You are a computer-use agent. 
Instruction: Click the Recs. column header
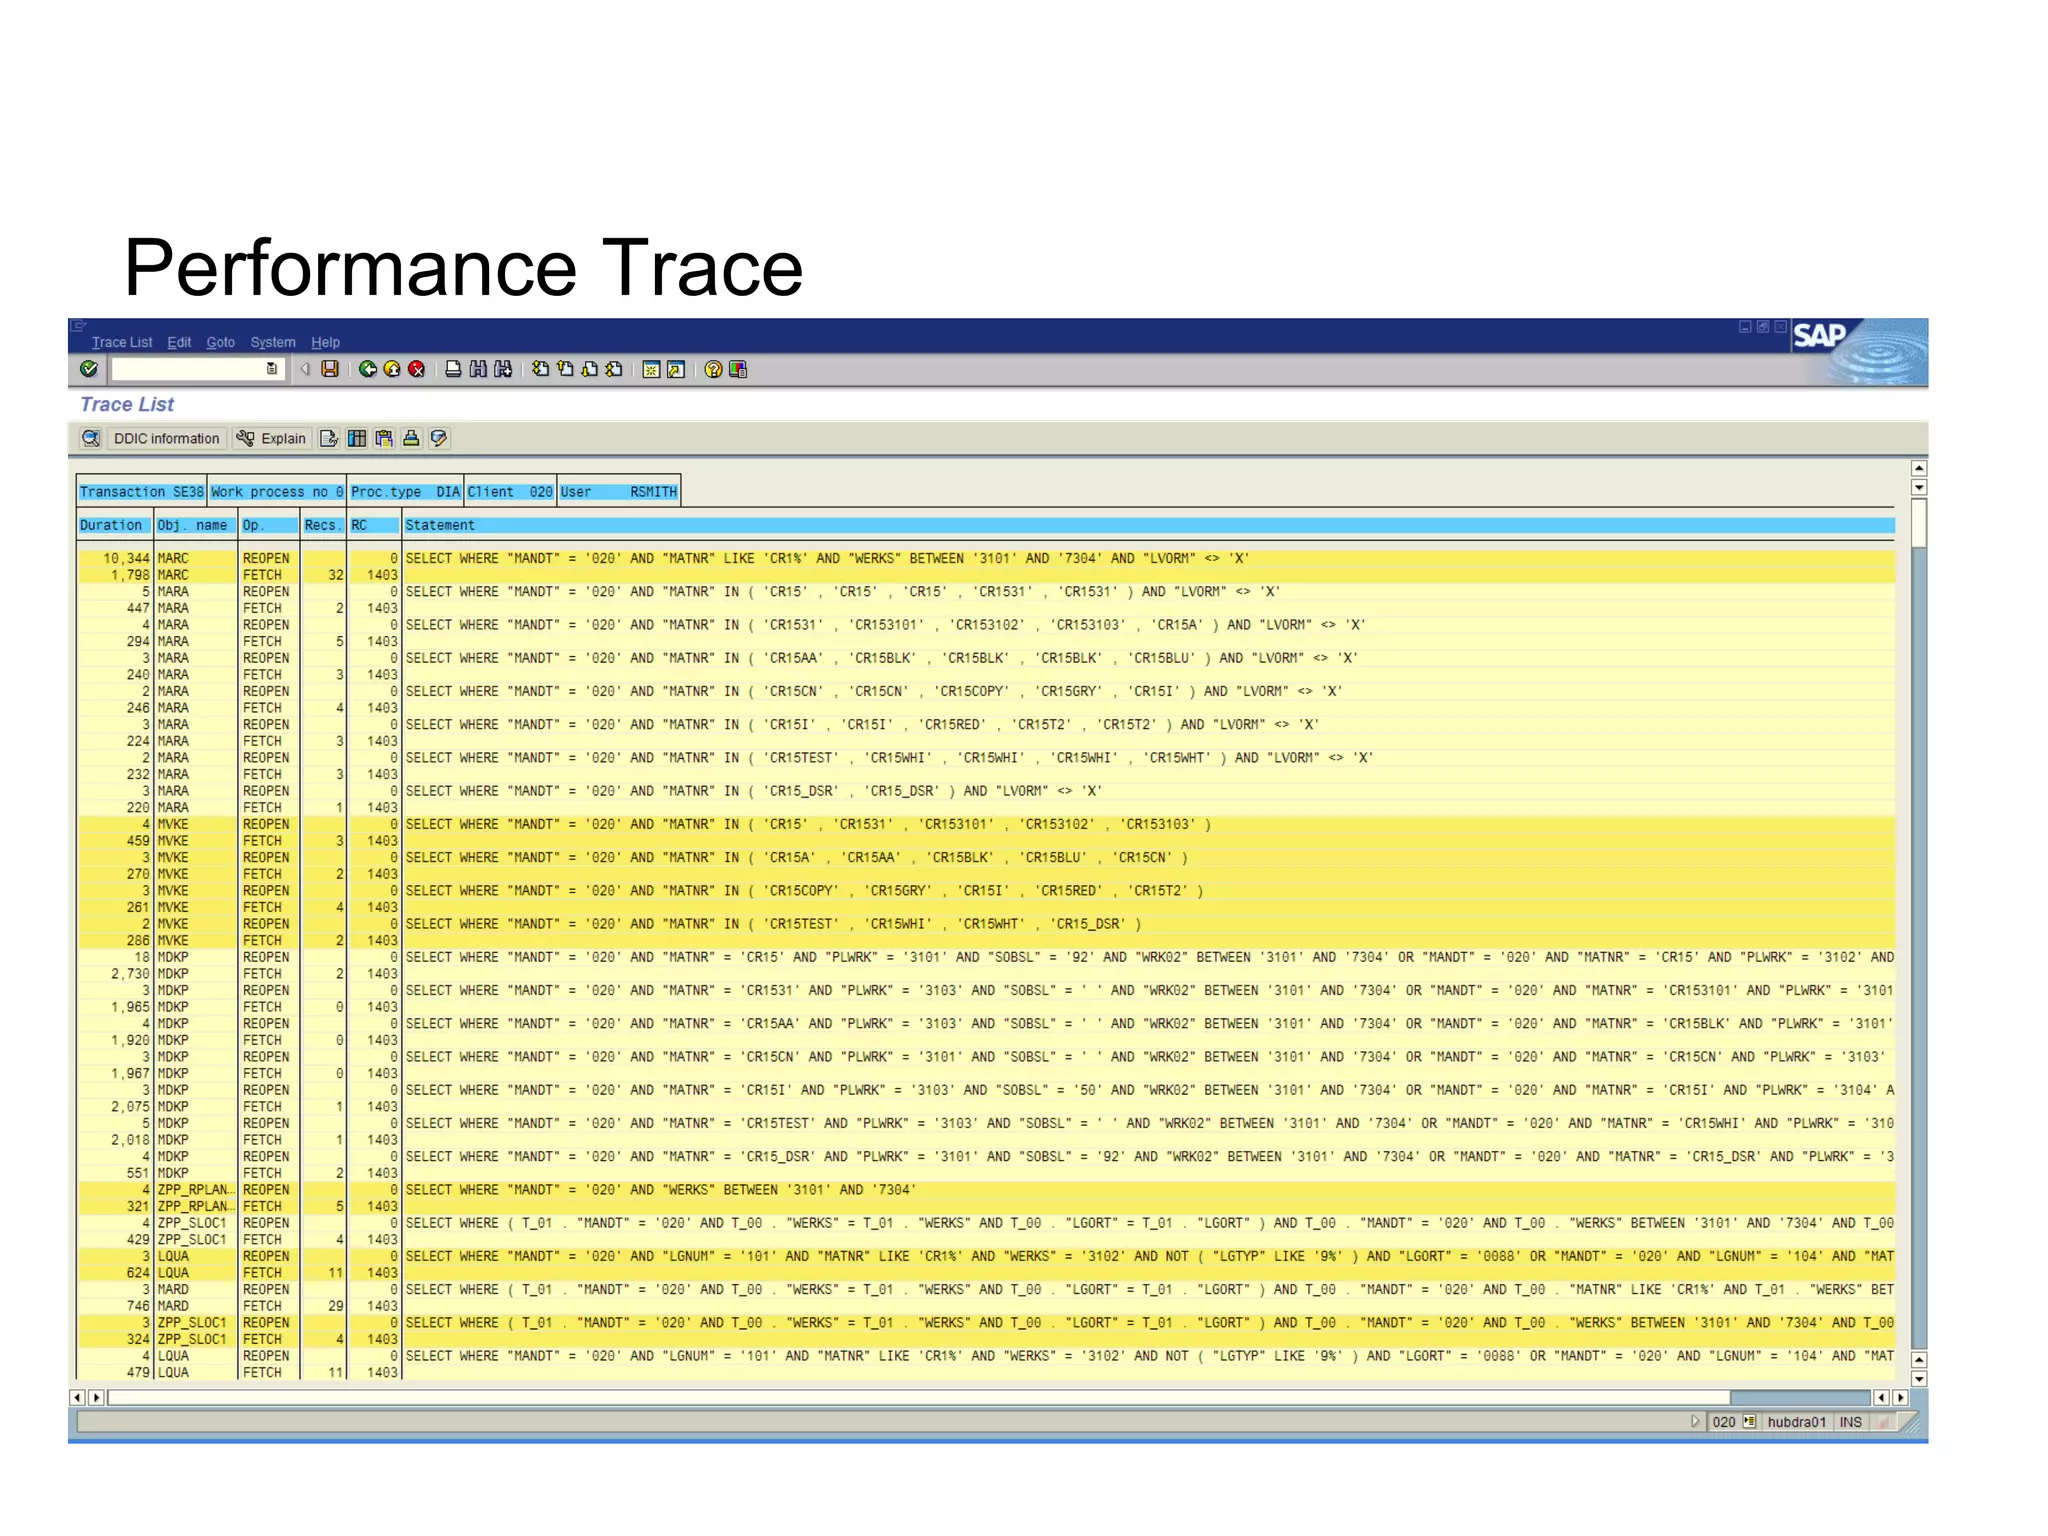[323, 525]
